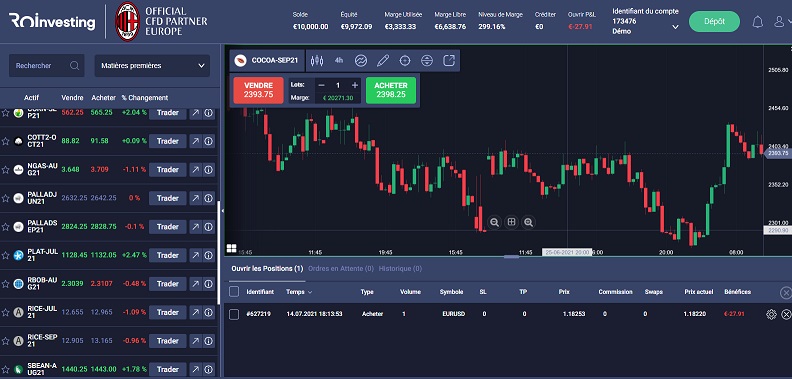Reset chart zoom with grid icon
The image size is (792, 379).
tap(511, 222)
